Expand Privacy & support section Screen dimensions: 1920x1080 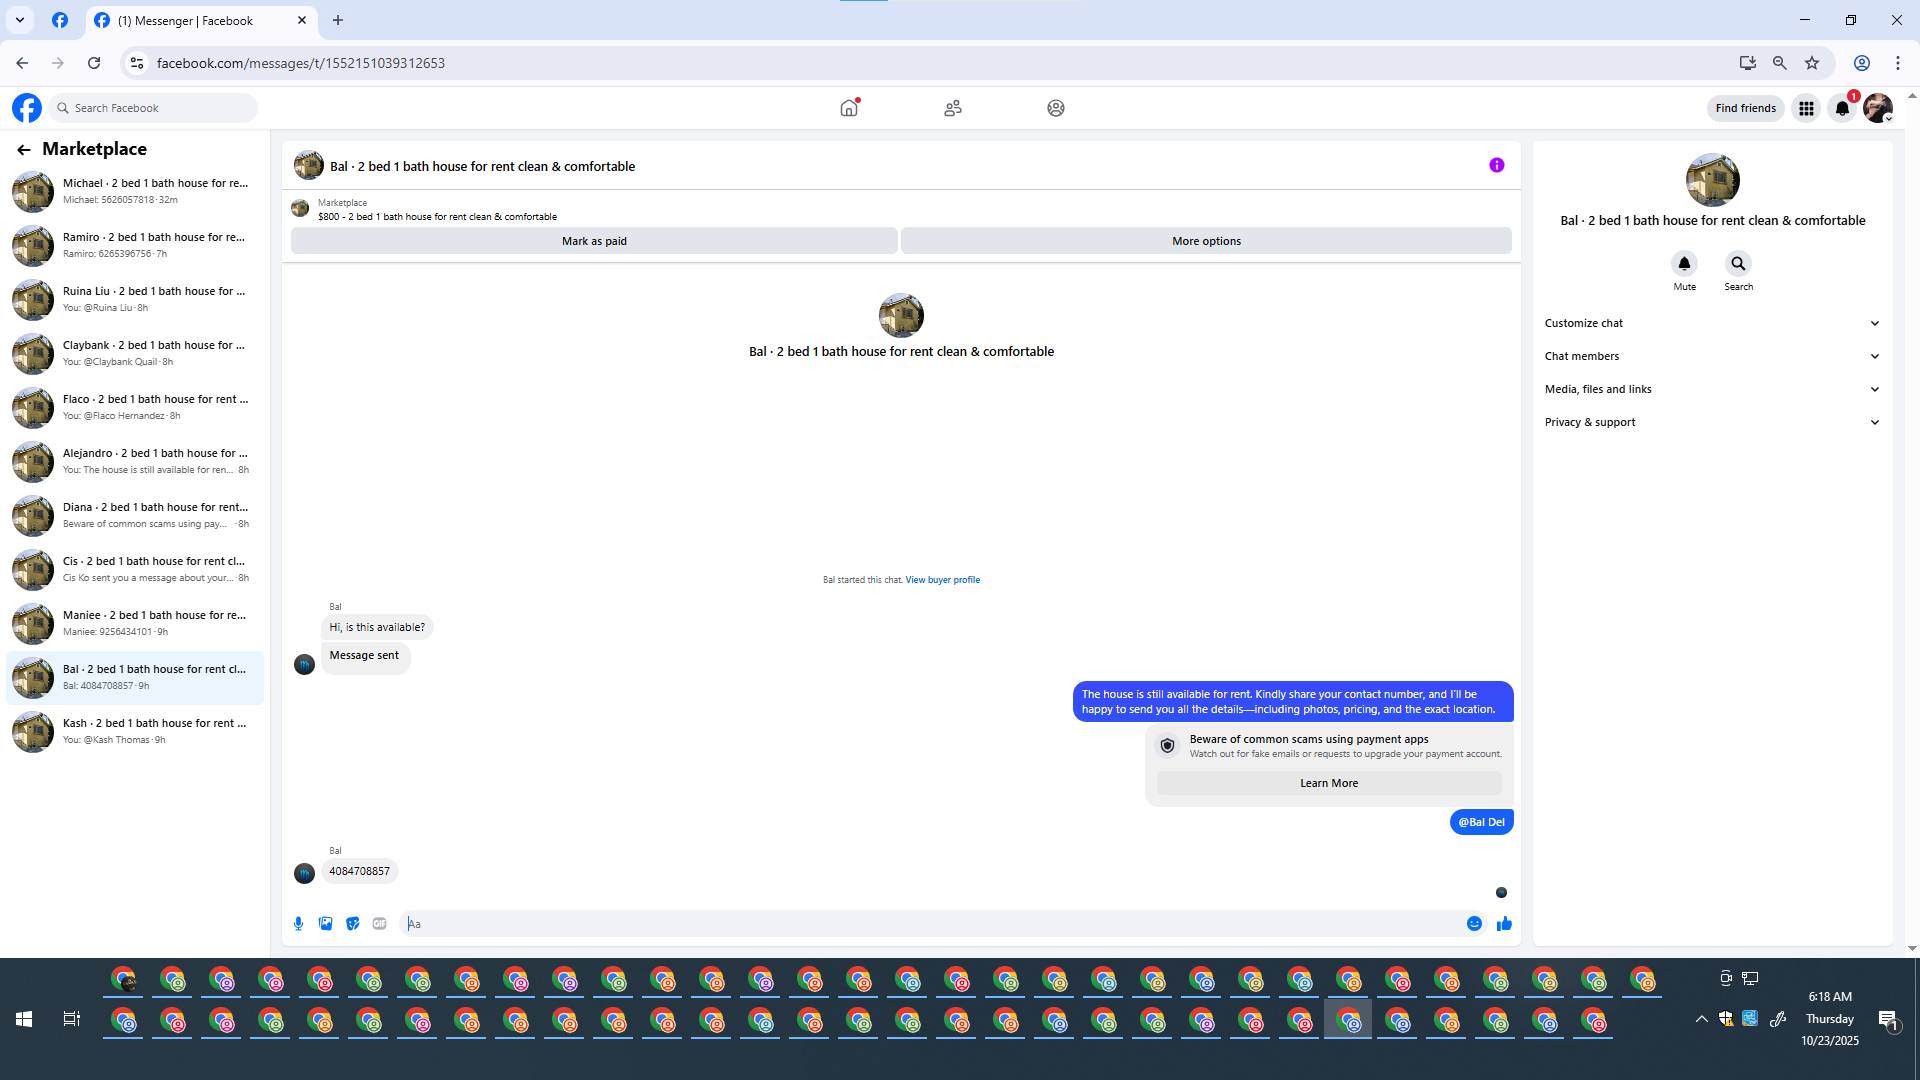click(1711, 422)
